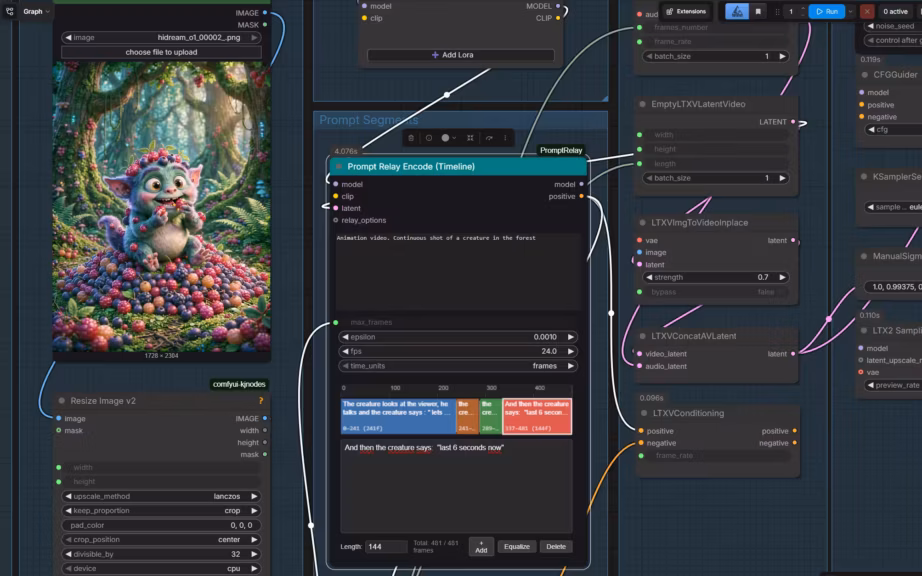Decrease cfg value on CFGGuider node
The width and height of the screenshot is (922, 576).
[x=871, y=129]
